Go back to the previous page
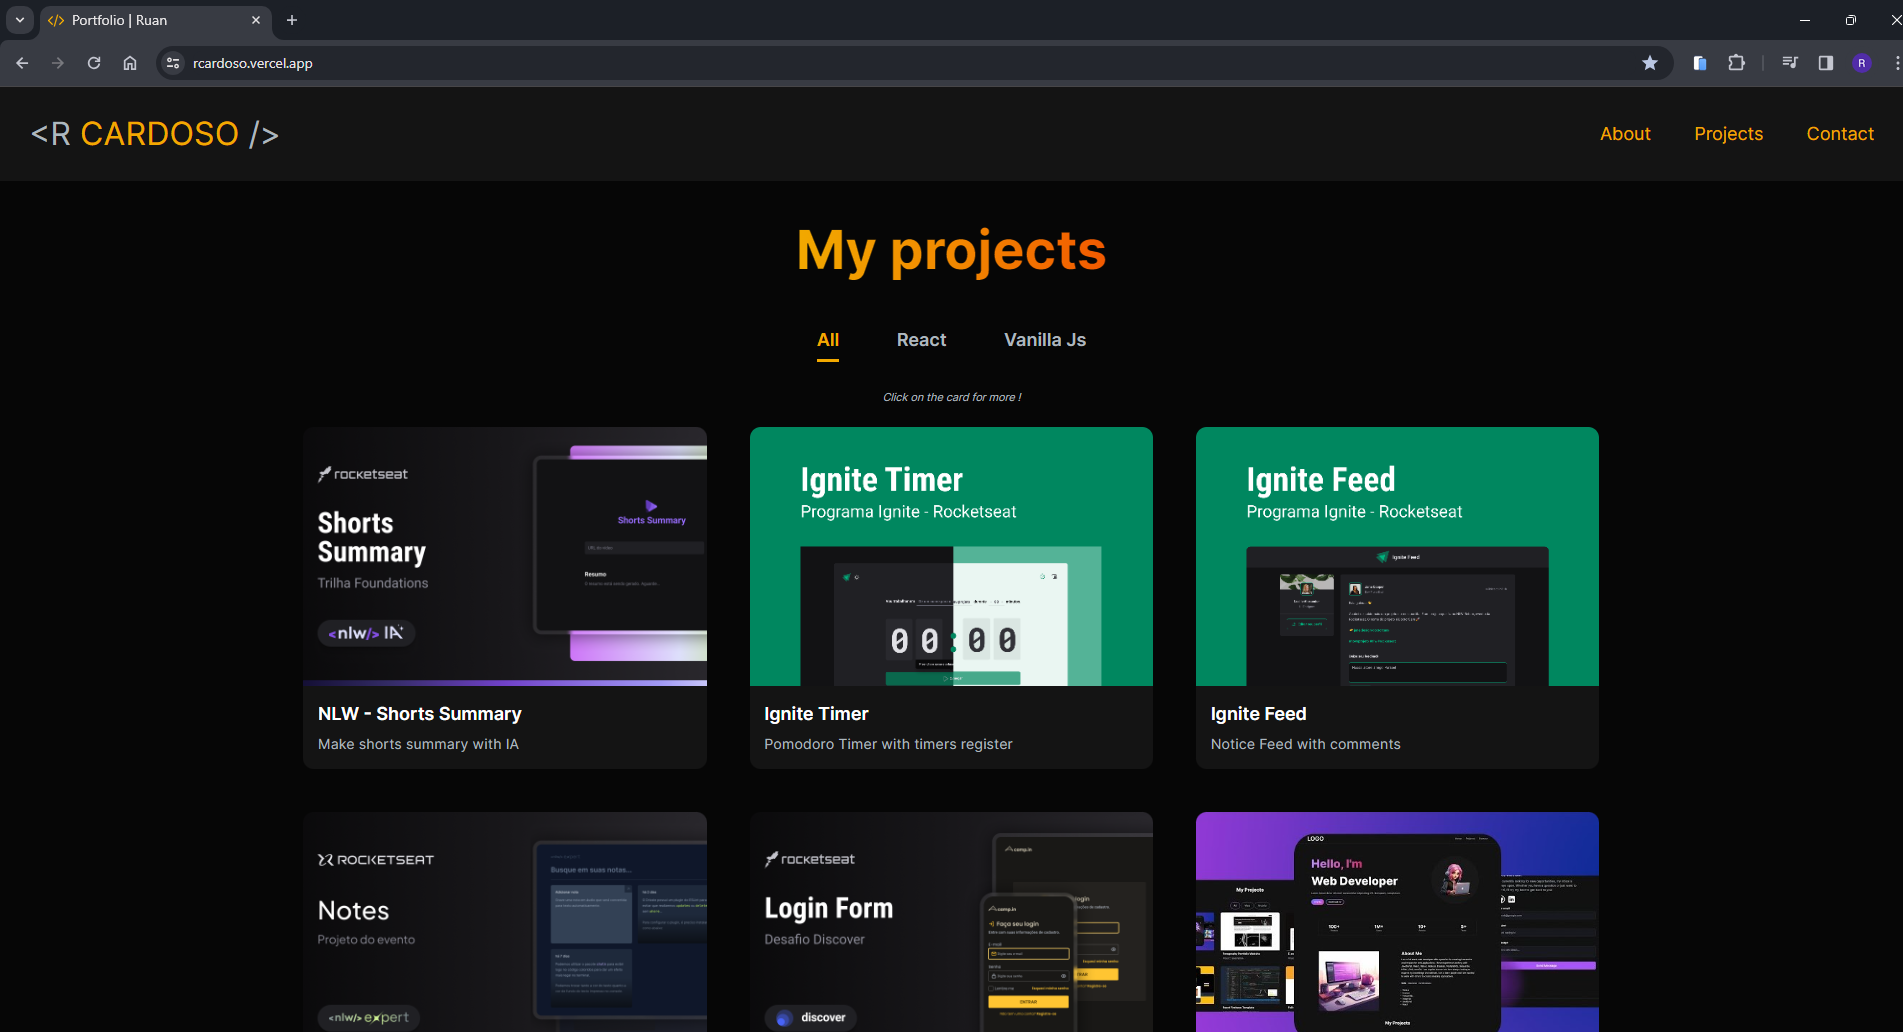Viewport: 1903px width, 1032px height. click(22, 63)
